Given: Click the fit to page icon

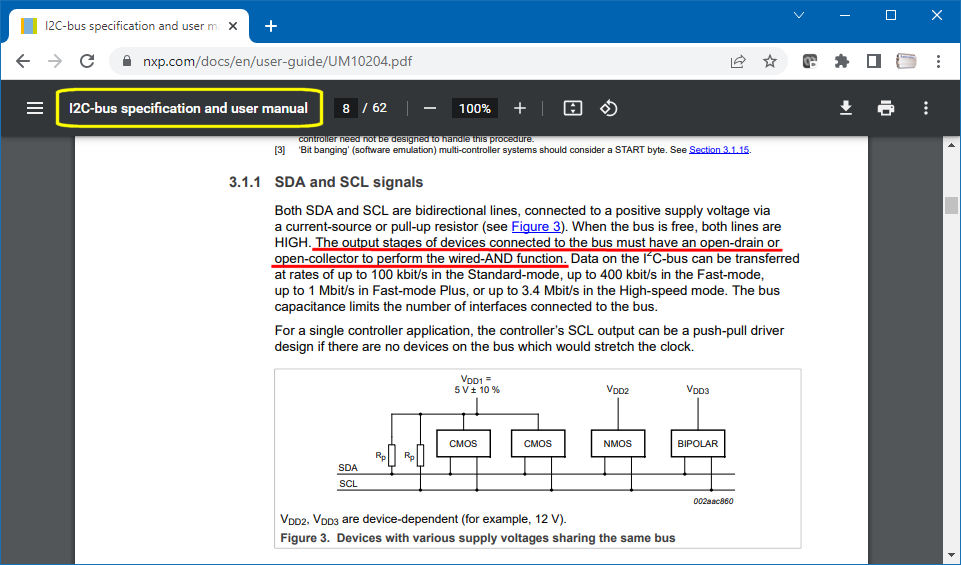Looking at the screenshot, I should click(x=572, y=108).
